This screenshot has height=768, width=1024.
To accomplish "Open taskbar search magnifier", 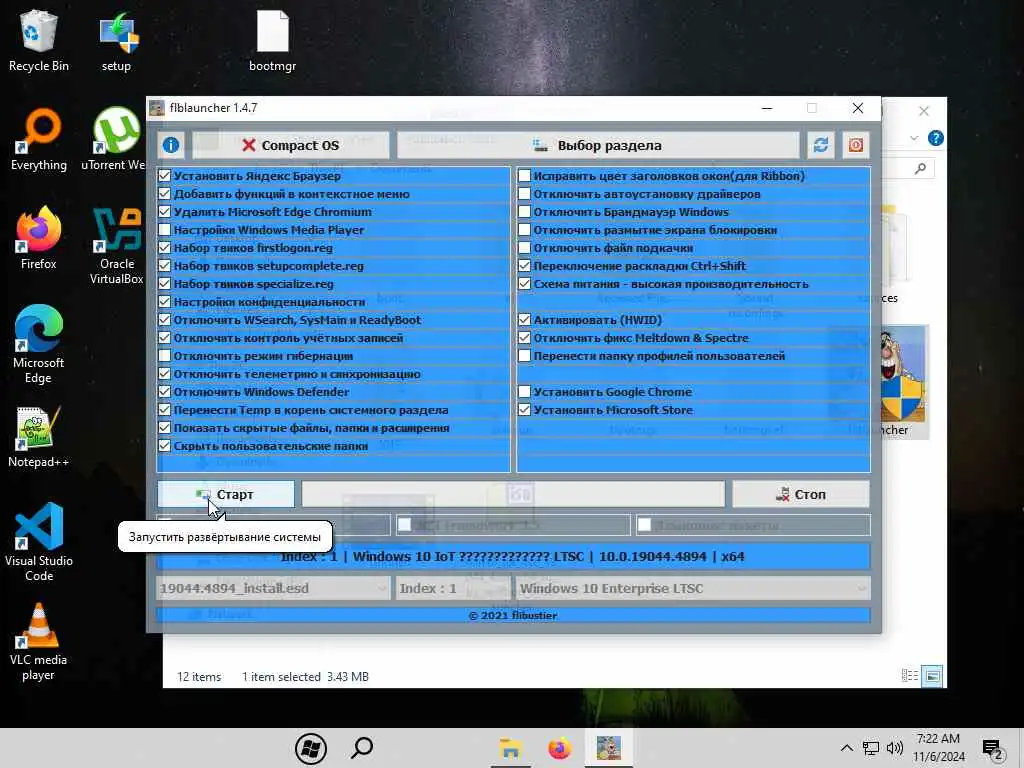I will click(362, 748).
